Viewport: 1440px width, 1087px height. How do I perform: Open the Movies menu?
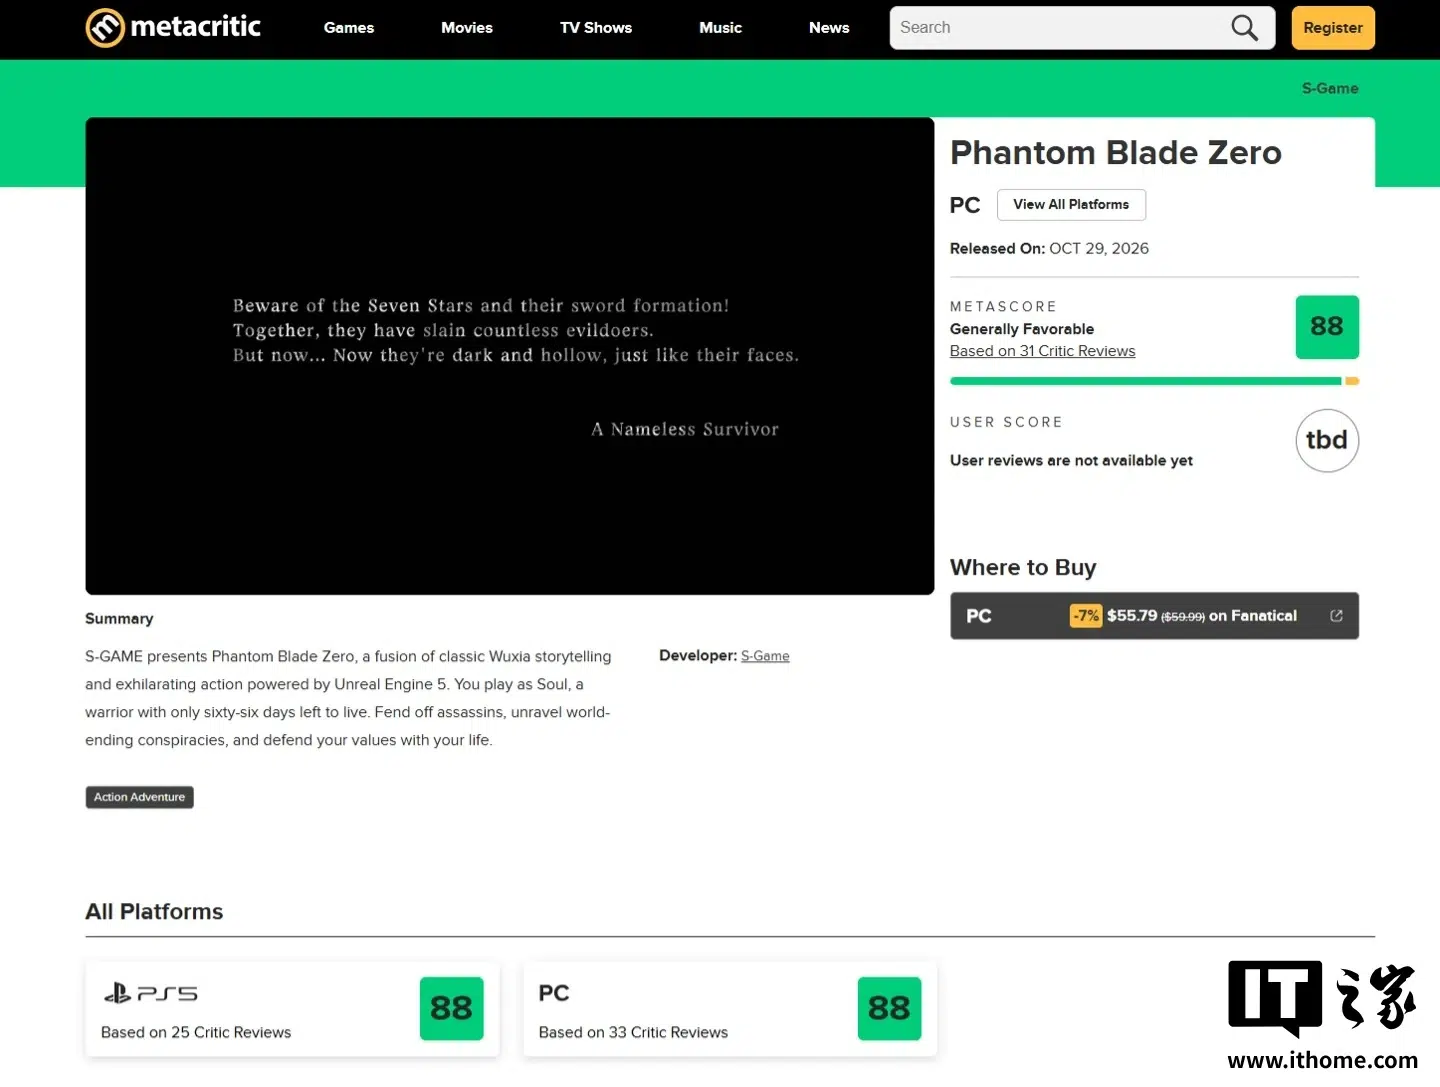tap(467, 28)
